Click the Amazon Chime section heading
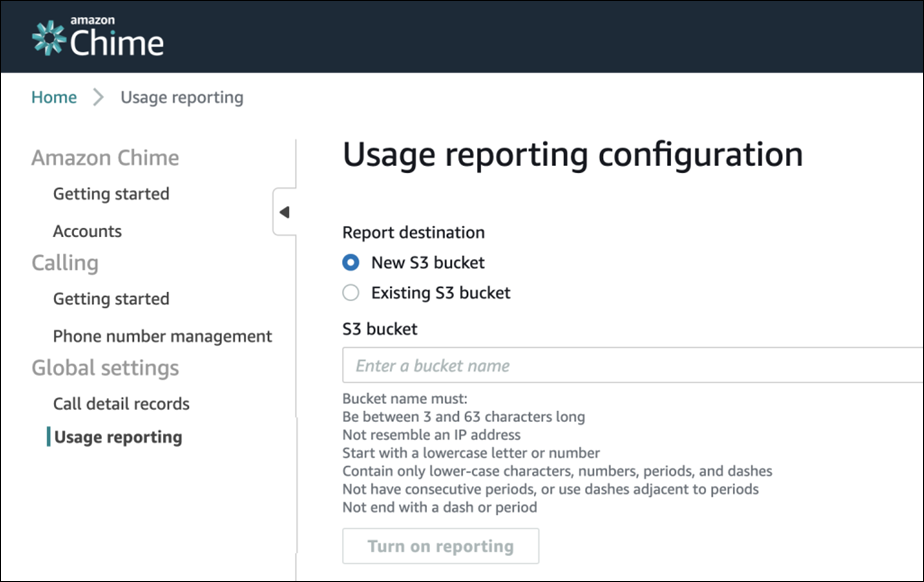 click(104, 157)
